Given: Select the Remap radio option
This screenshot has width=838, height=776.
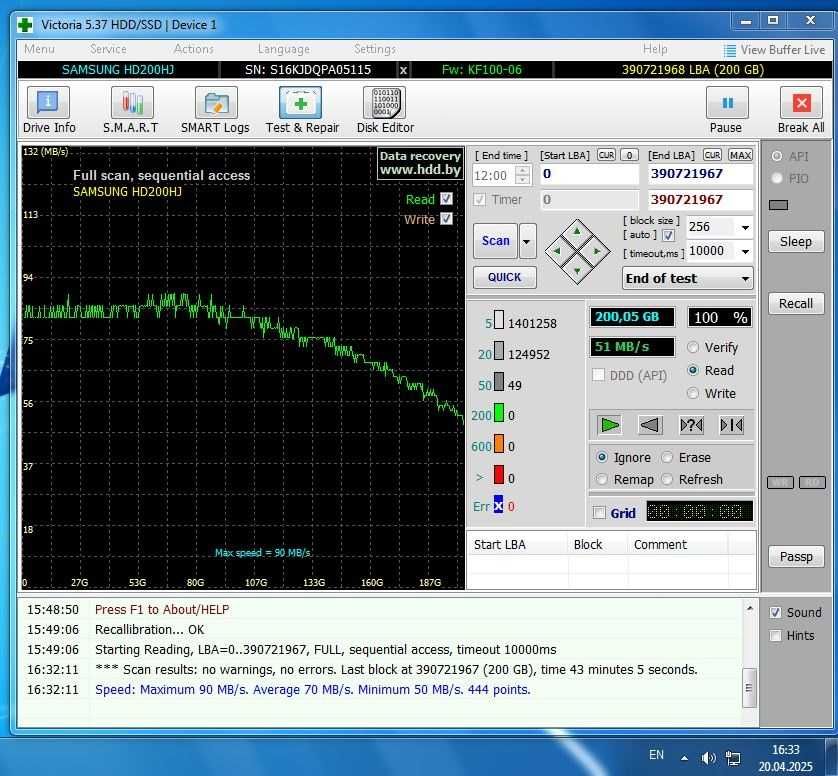Looking at the screenshot, I should (x=602, y=479).
